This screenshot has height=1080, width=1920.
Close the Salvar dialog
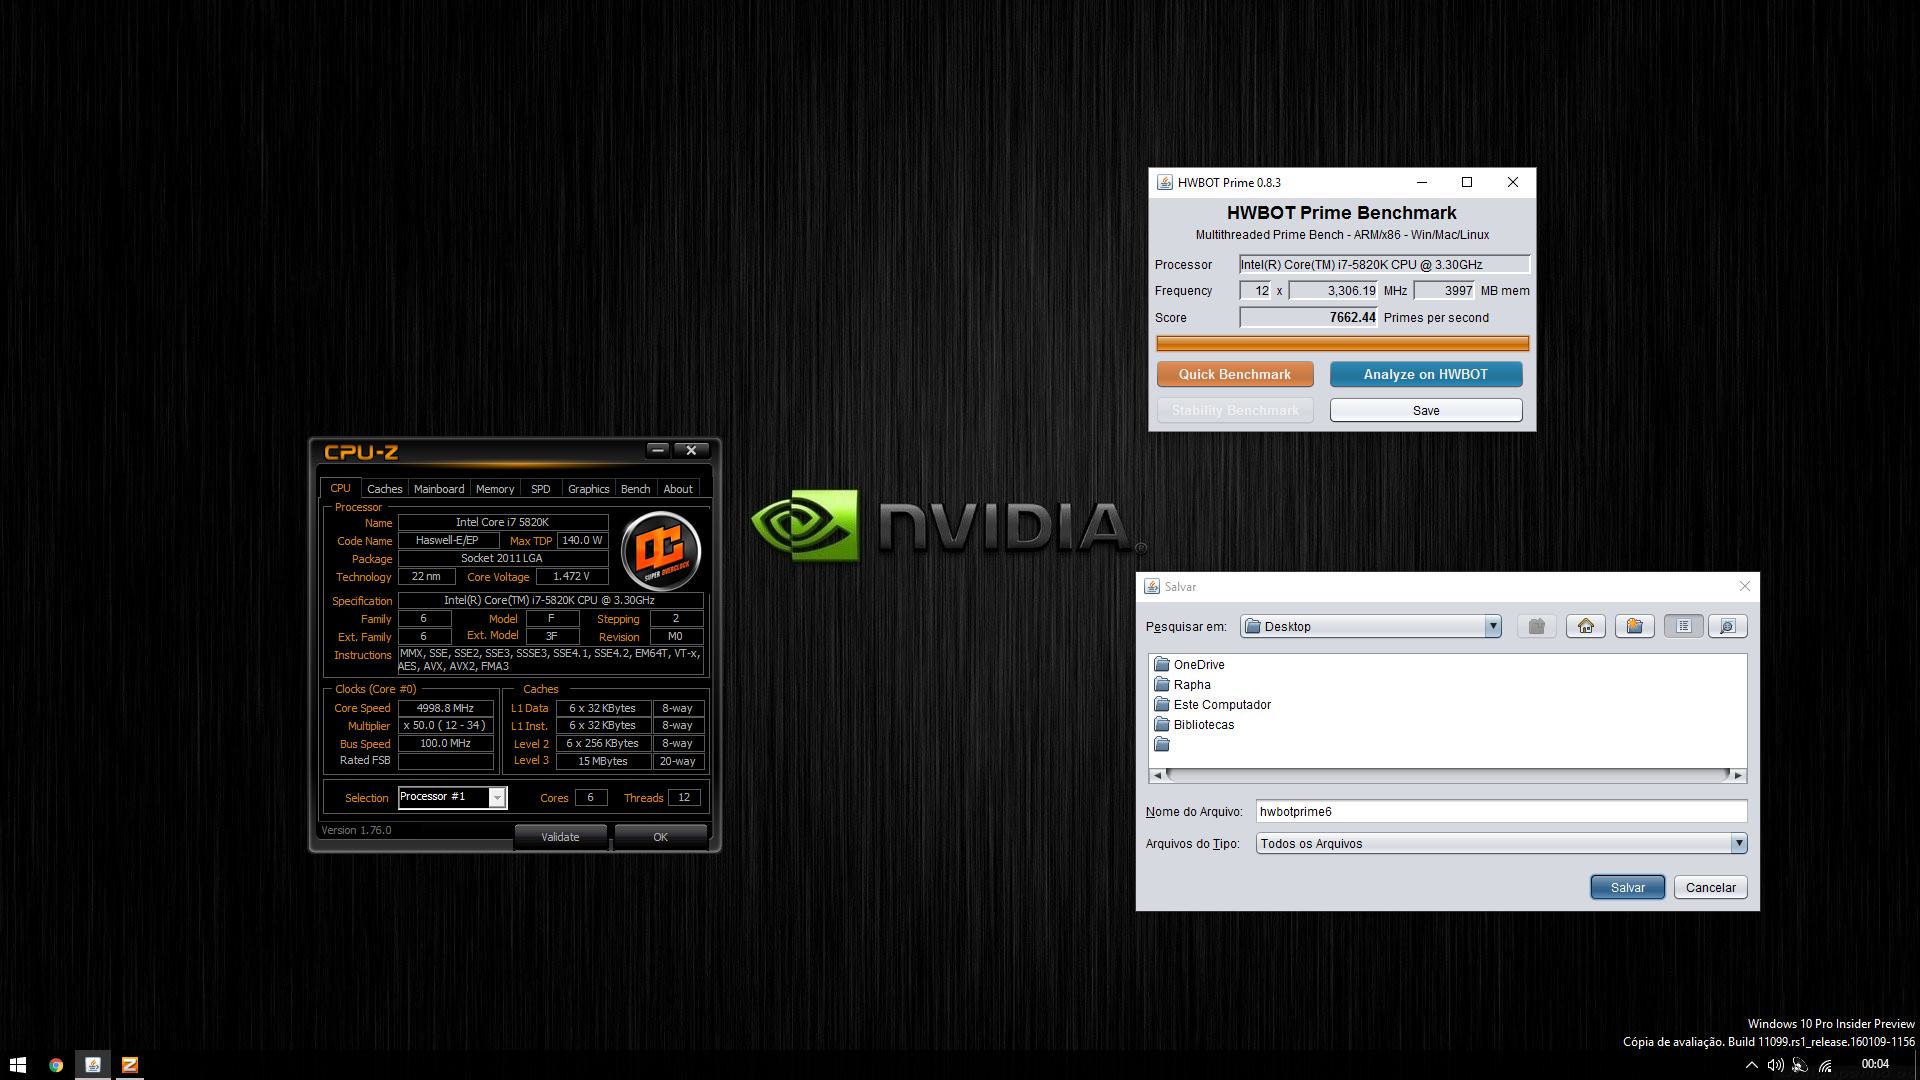tap(1744, 586)
